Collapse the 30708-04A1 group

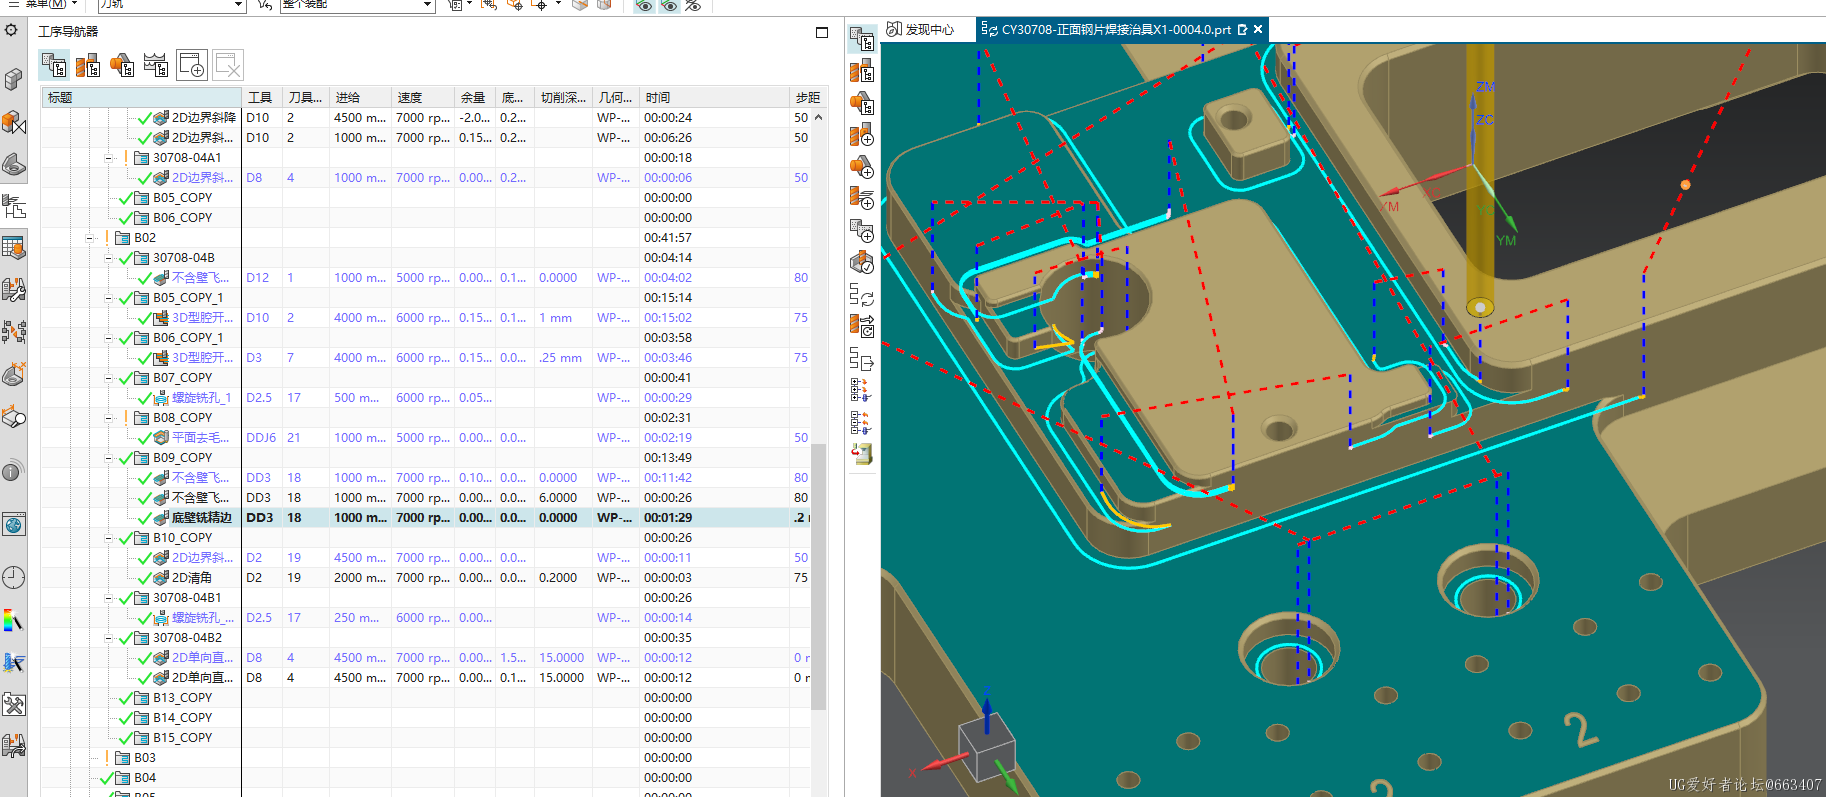109,158
